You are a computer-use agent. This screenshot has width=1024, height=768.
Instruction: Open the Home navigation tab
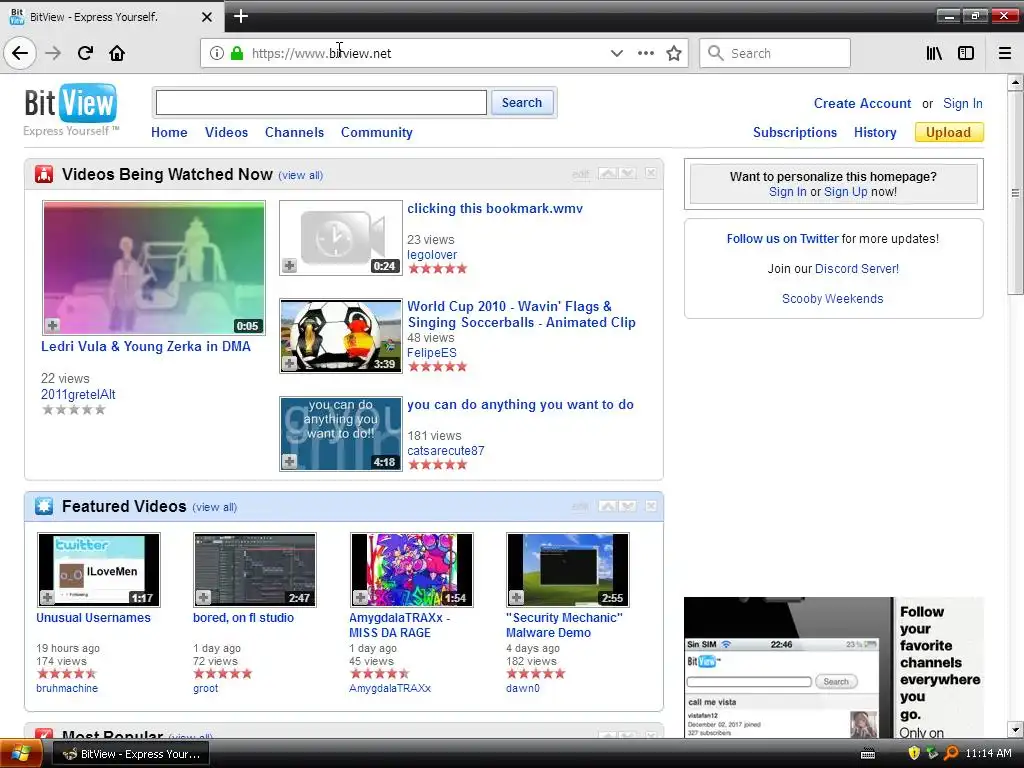click(169, 132)
